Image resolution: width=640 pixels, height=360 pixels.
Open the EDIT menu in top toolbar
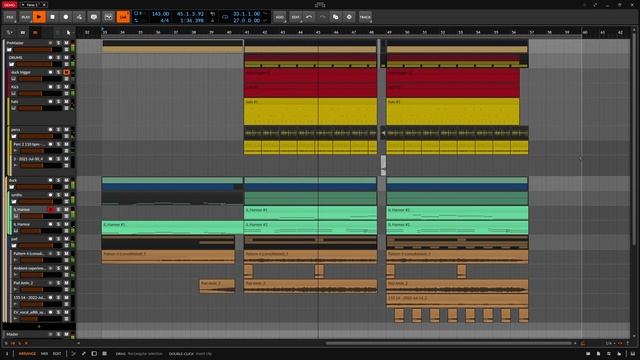295,17
